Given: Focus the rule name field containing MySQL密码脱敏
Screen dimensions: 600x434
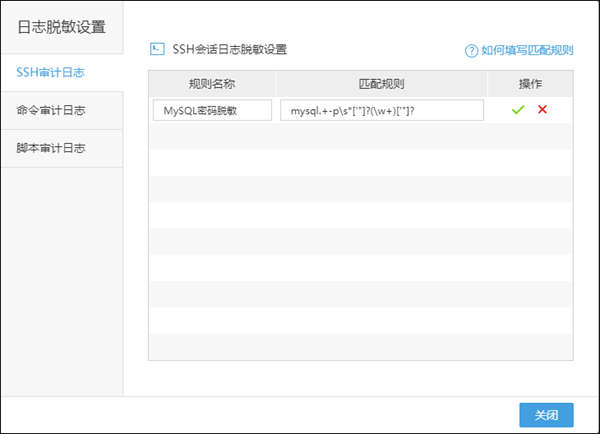Looking at the screenshot, I should (x=212, y=110).
